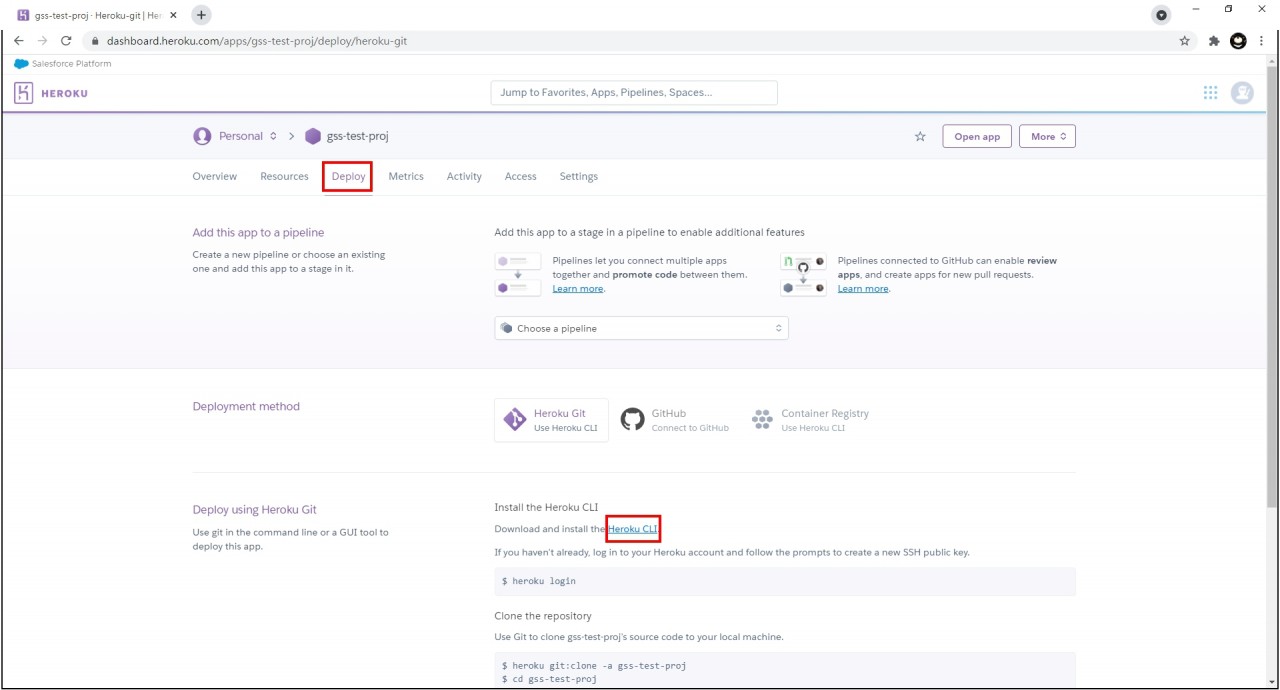Switch to the Access tab
The image size is (1280, 690).
click(x=520, y=176)
